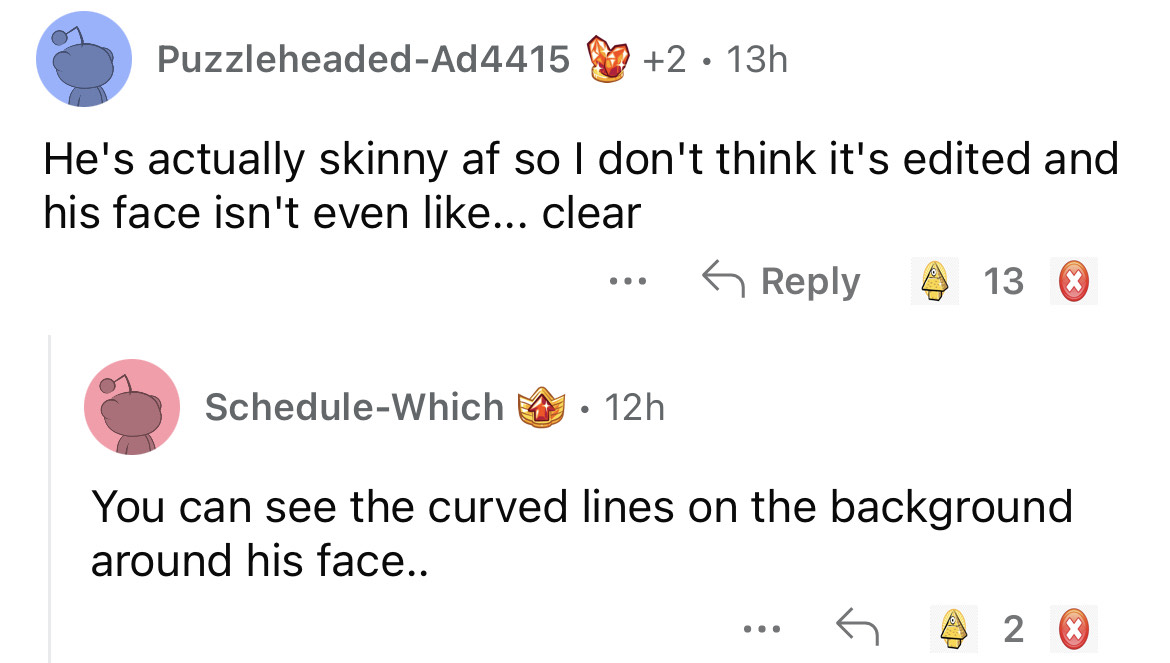Screen dimensions: 1170x663
Task: Visit the Puzzleheaded-Ad4415 username link
Action: (x=364, y=61)
